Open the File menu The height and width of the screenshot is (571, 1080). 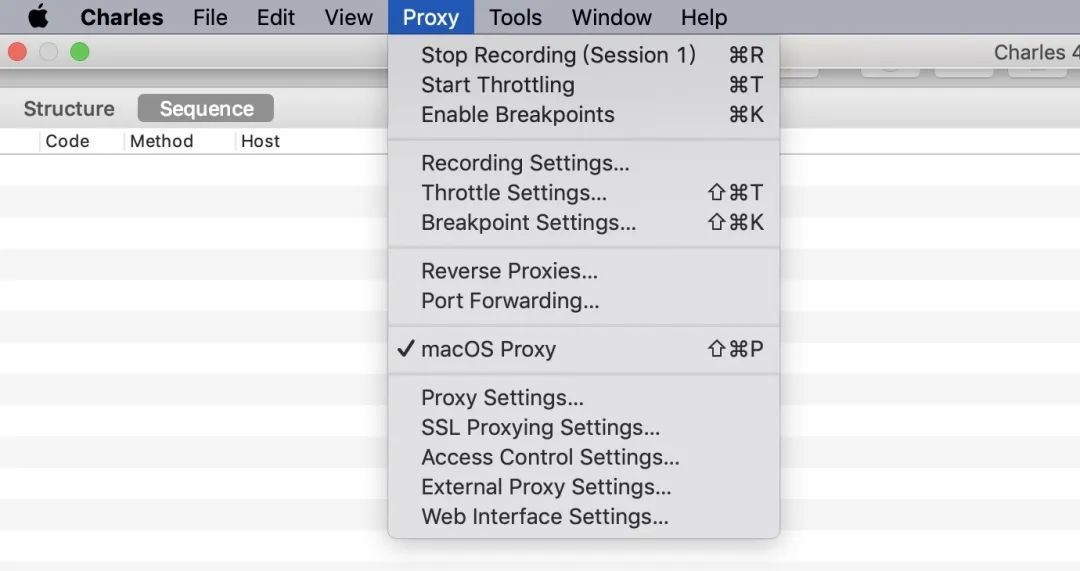coord(210,17)
